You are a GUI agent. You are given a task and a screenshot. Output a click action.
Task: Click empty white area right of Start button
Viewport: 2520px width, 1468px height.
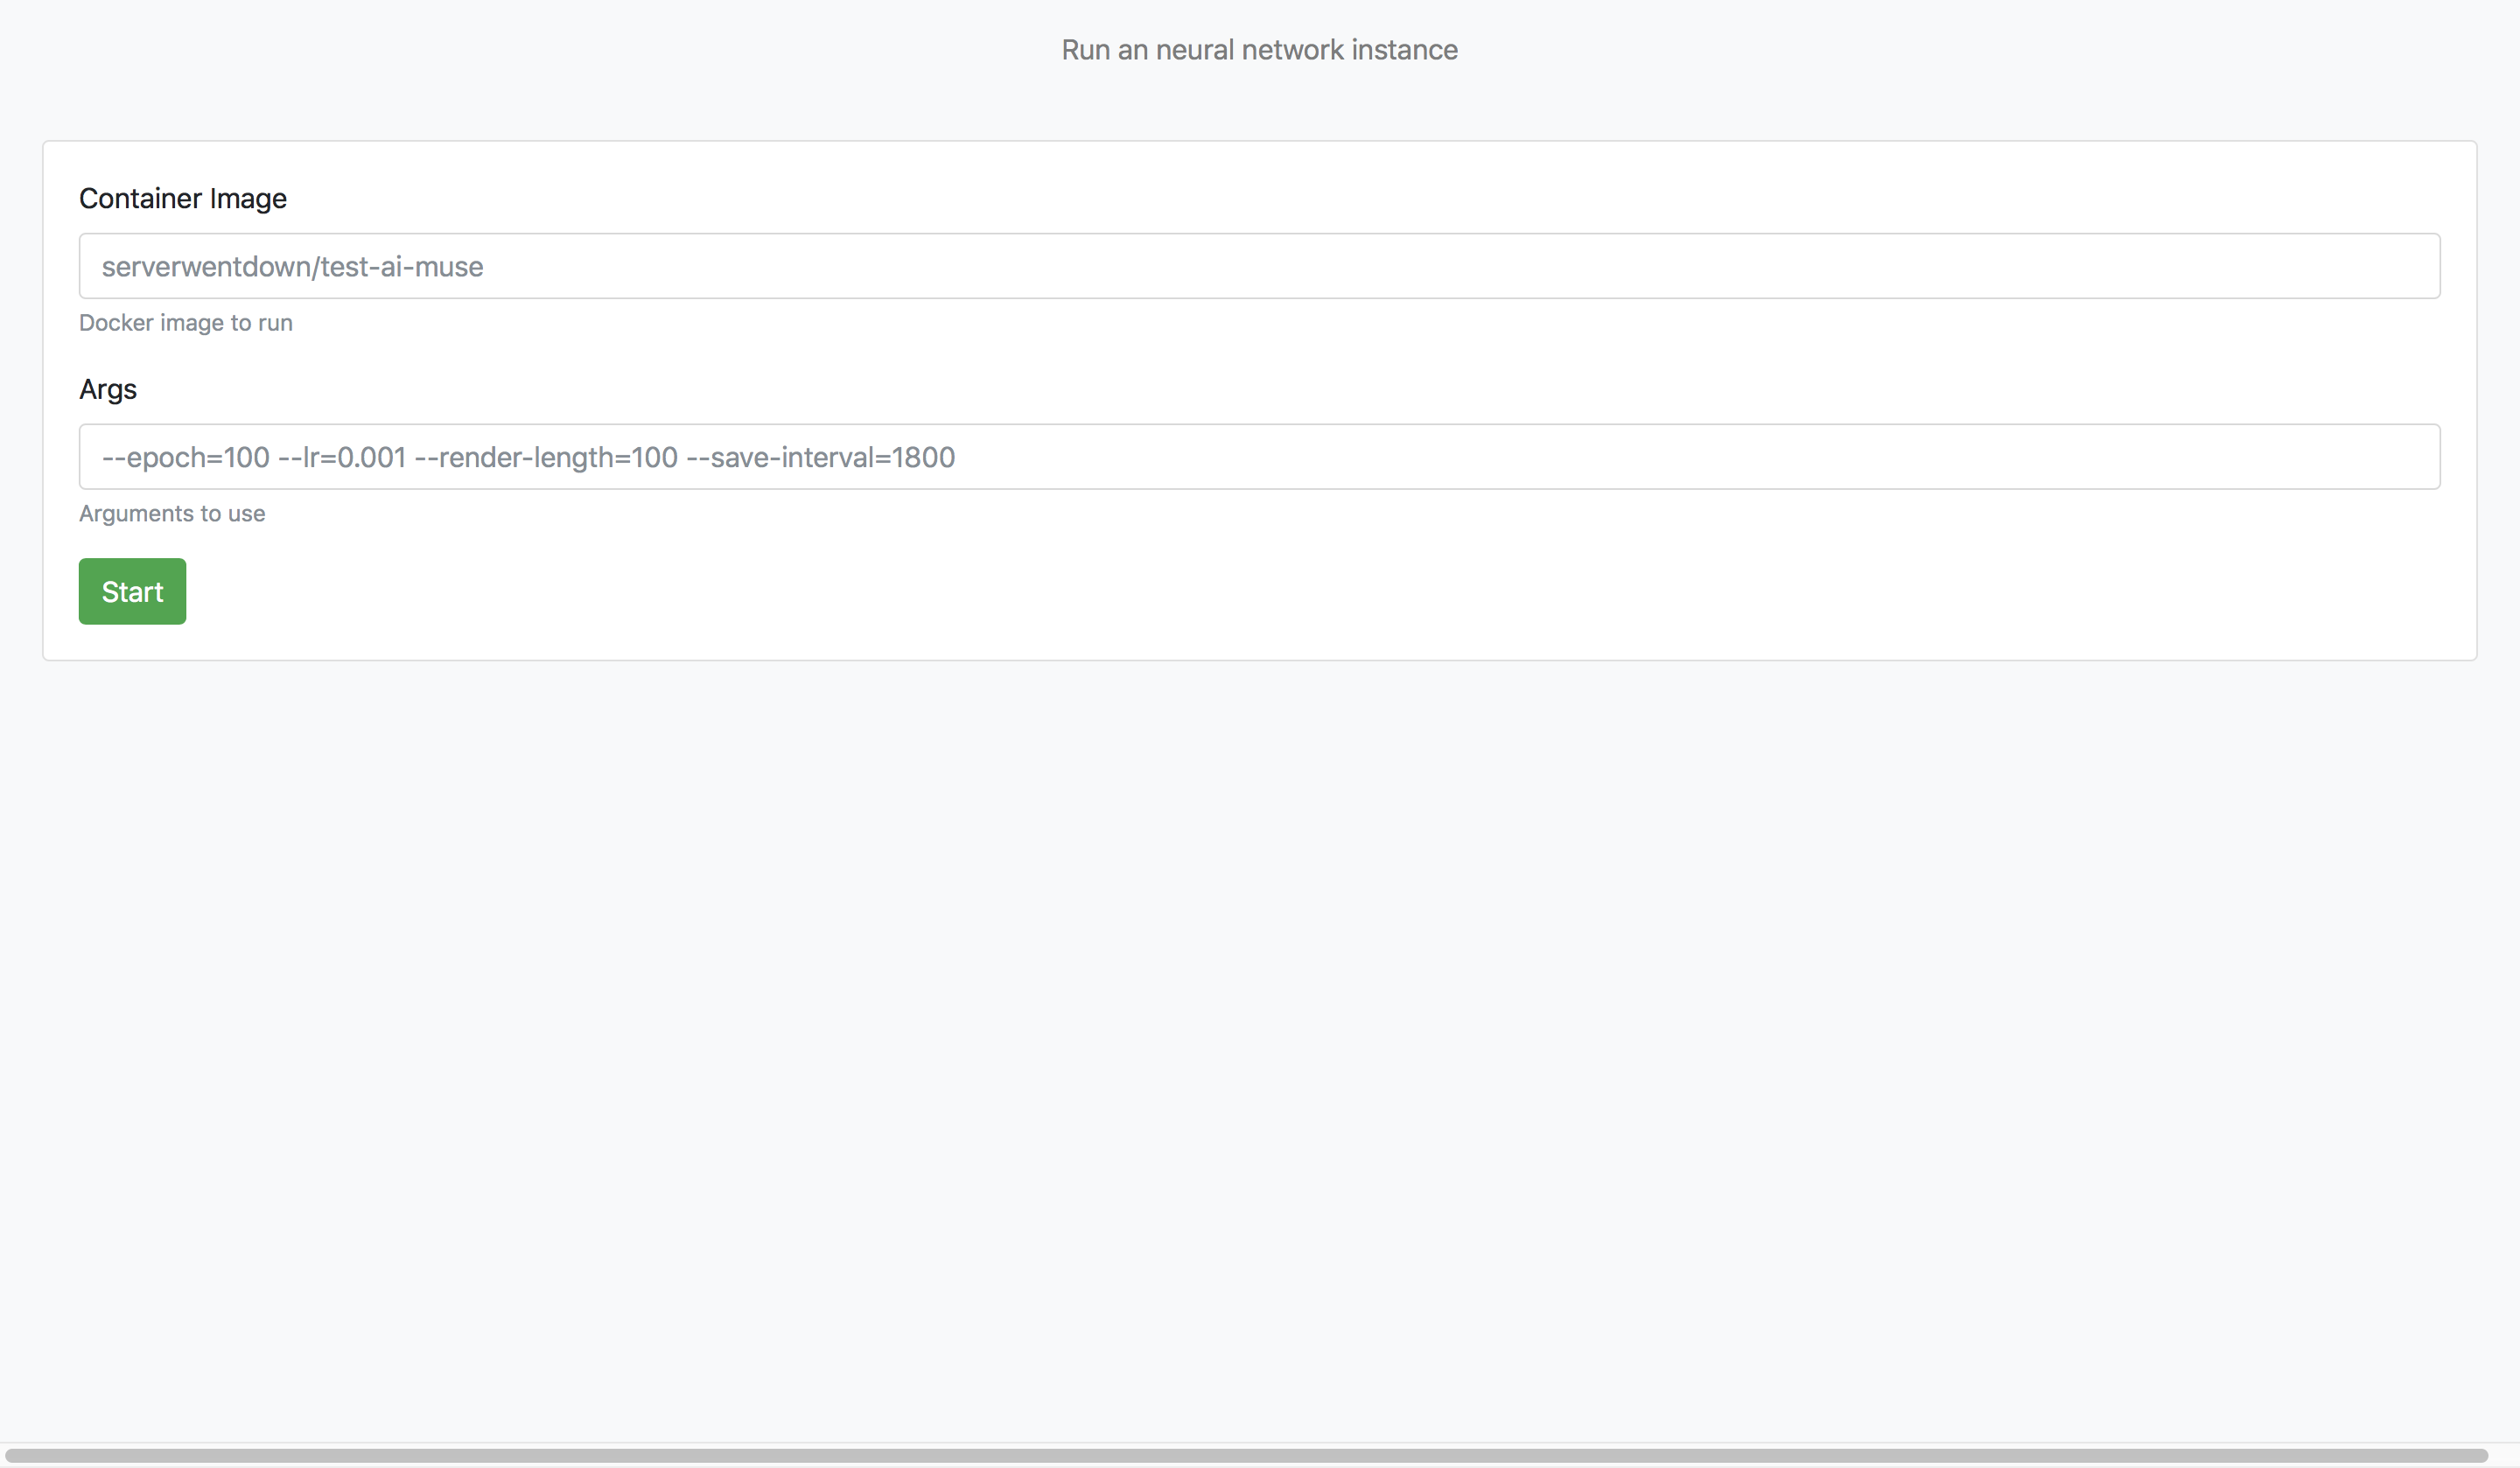pos(1200,591)
